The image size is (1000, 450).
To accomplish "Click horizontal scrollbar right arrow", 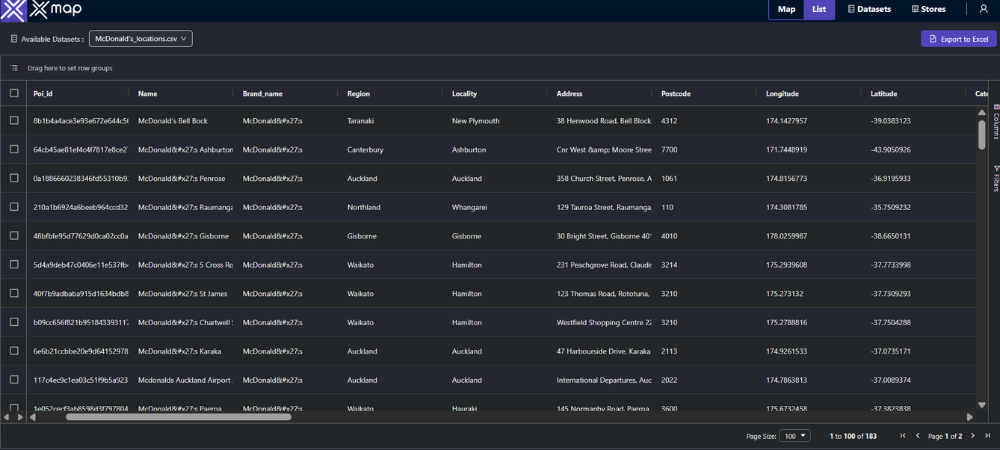I will [970, 417].
